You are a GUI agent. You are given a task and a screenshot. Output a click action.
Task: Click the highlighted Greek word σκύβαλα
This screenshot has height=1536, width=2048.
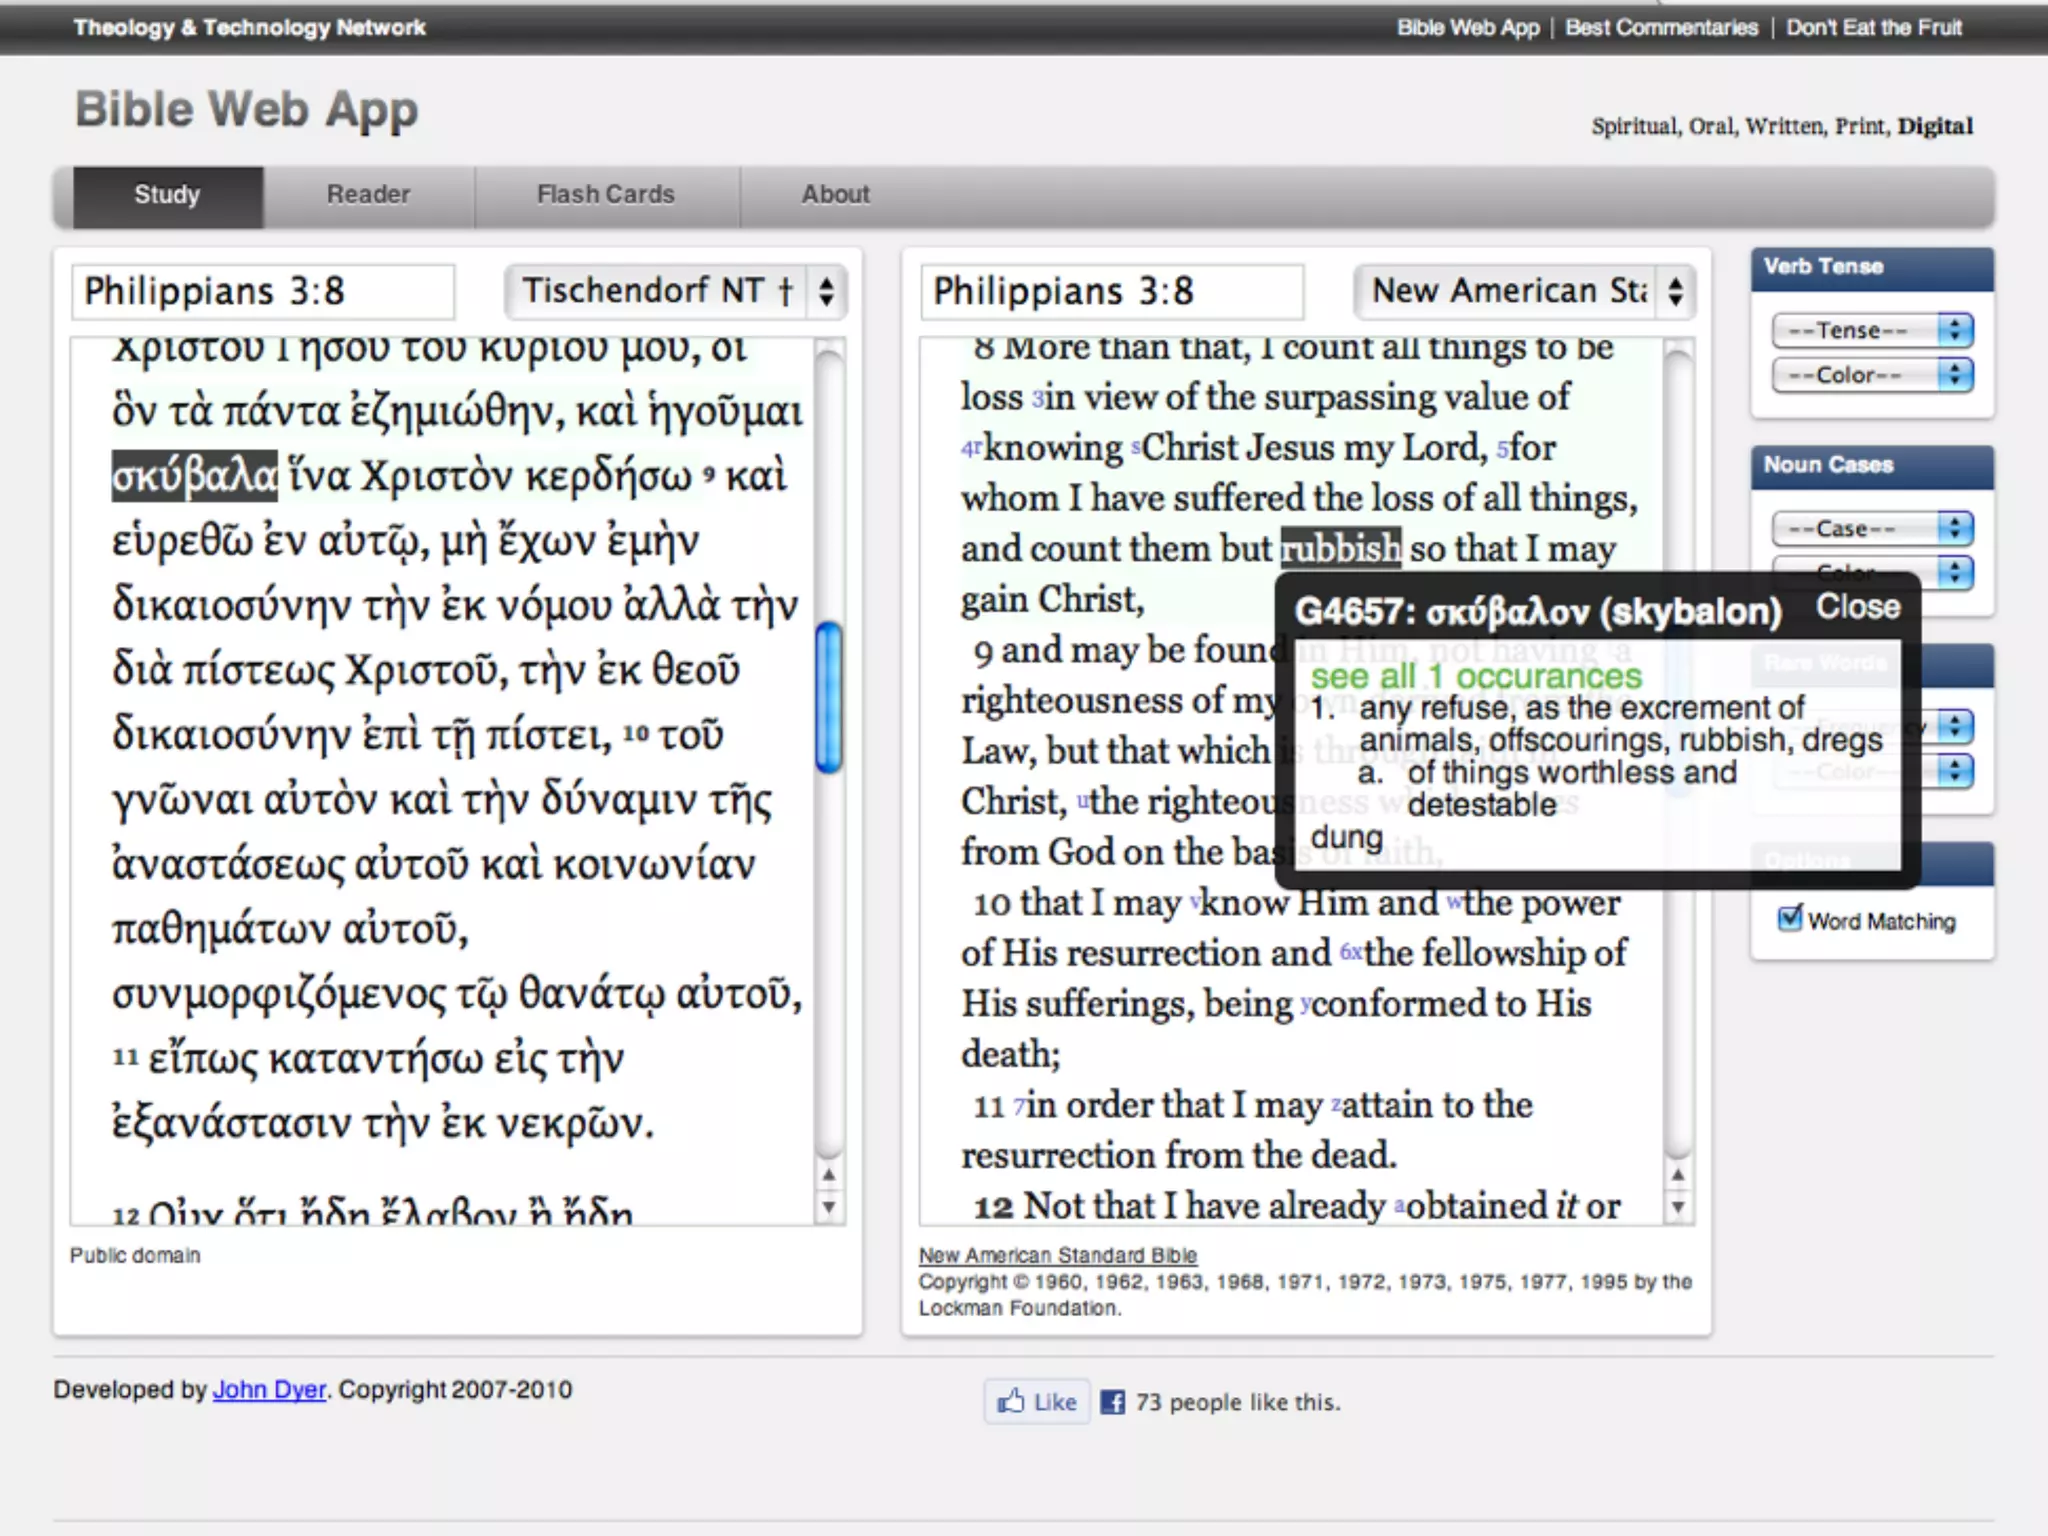point(195,476)
